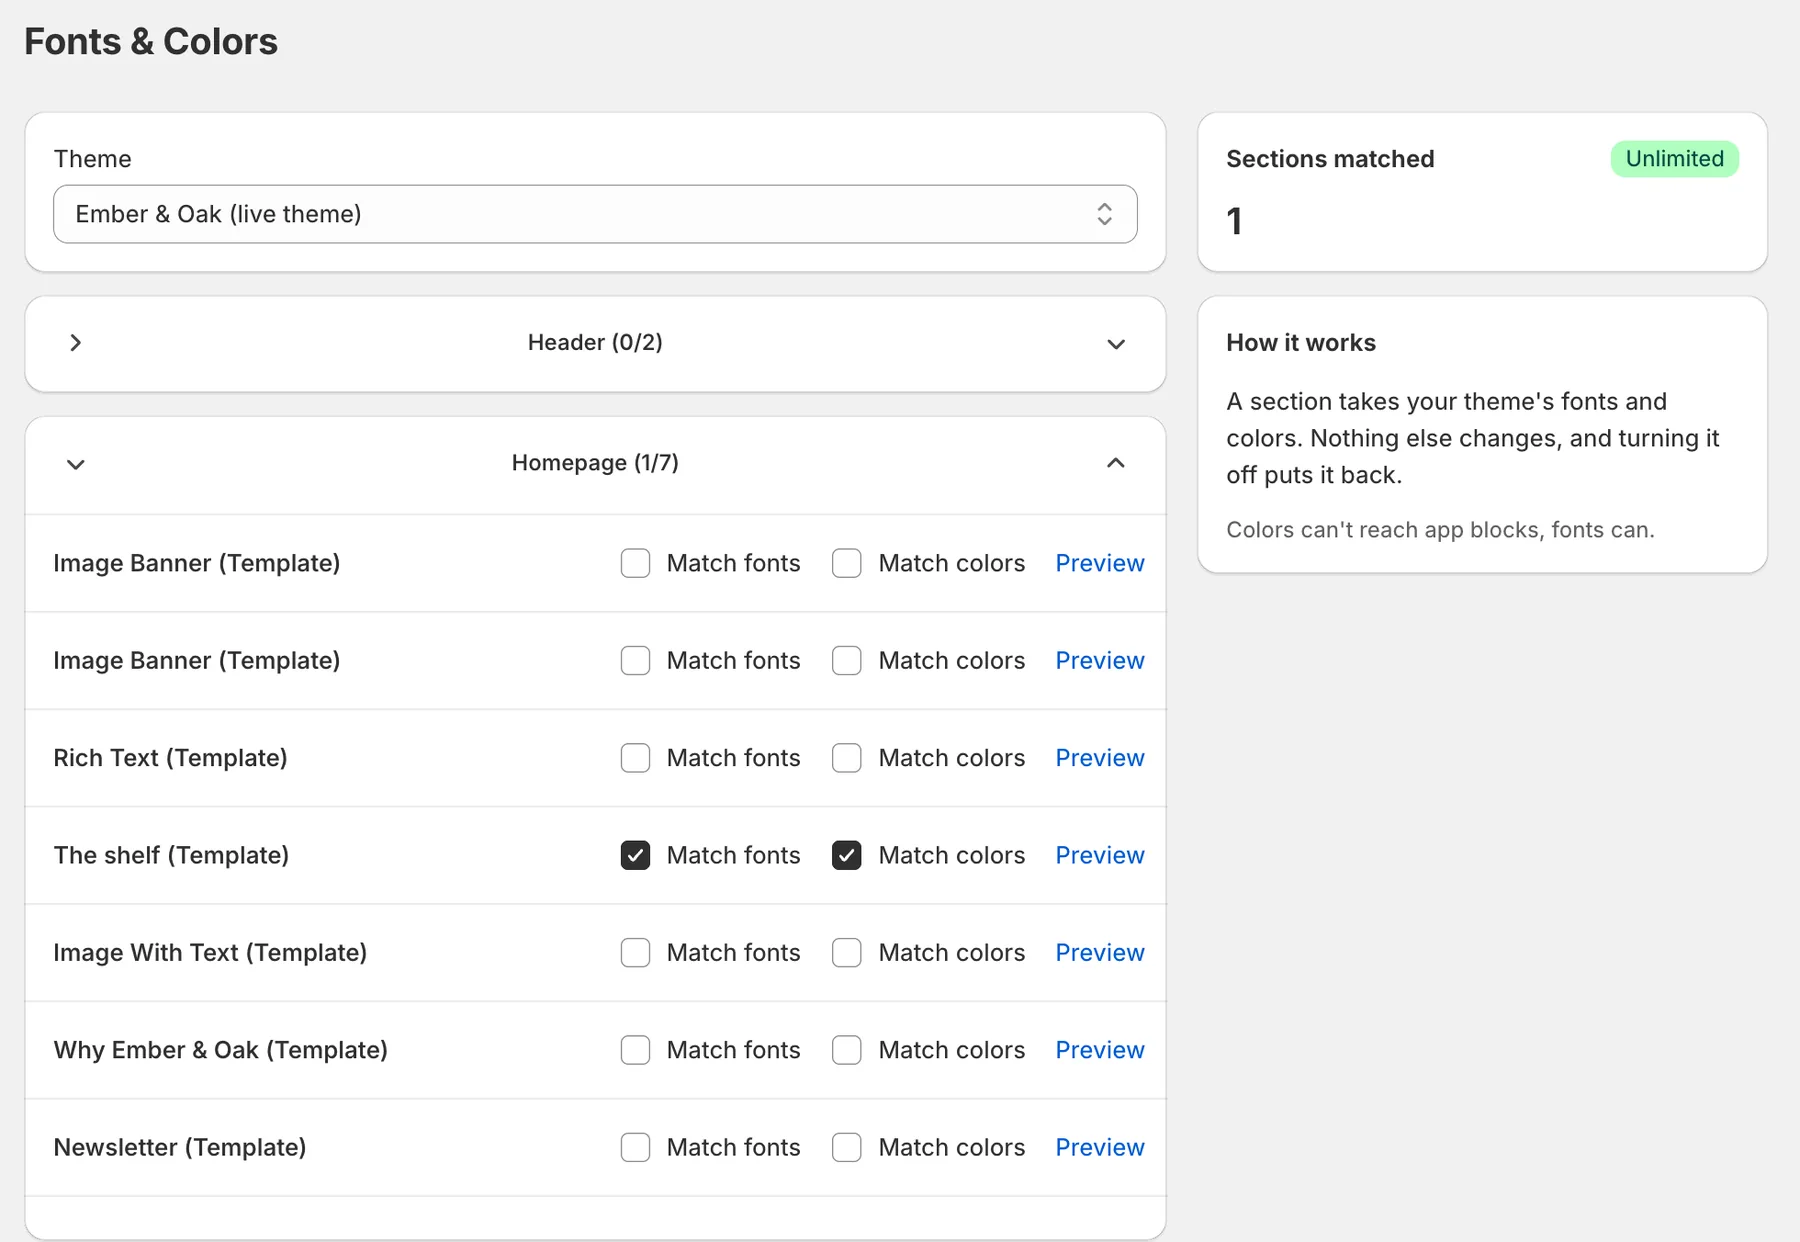
Task: Click the down chevron right of Header (0/2)
Action: click(1116, 344)
